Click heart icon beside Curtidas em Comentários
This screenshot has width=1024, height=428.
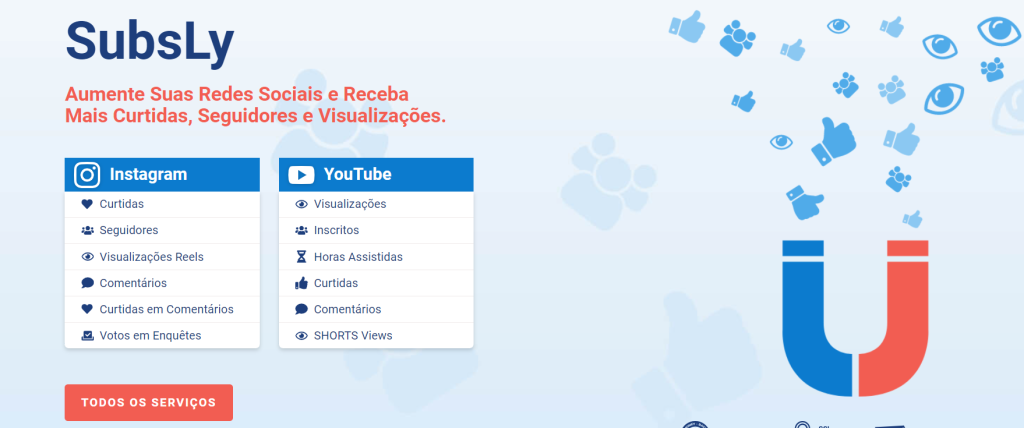click(x=88, y=309)
